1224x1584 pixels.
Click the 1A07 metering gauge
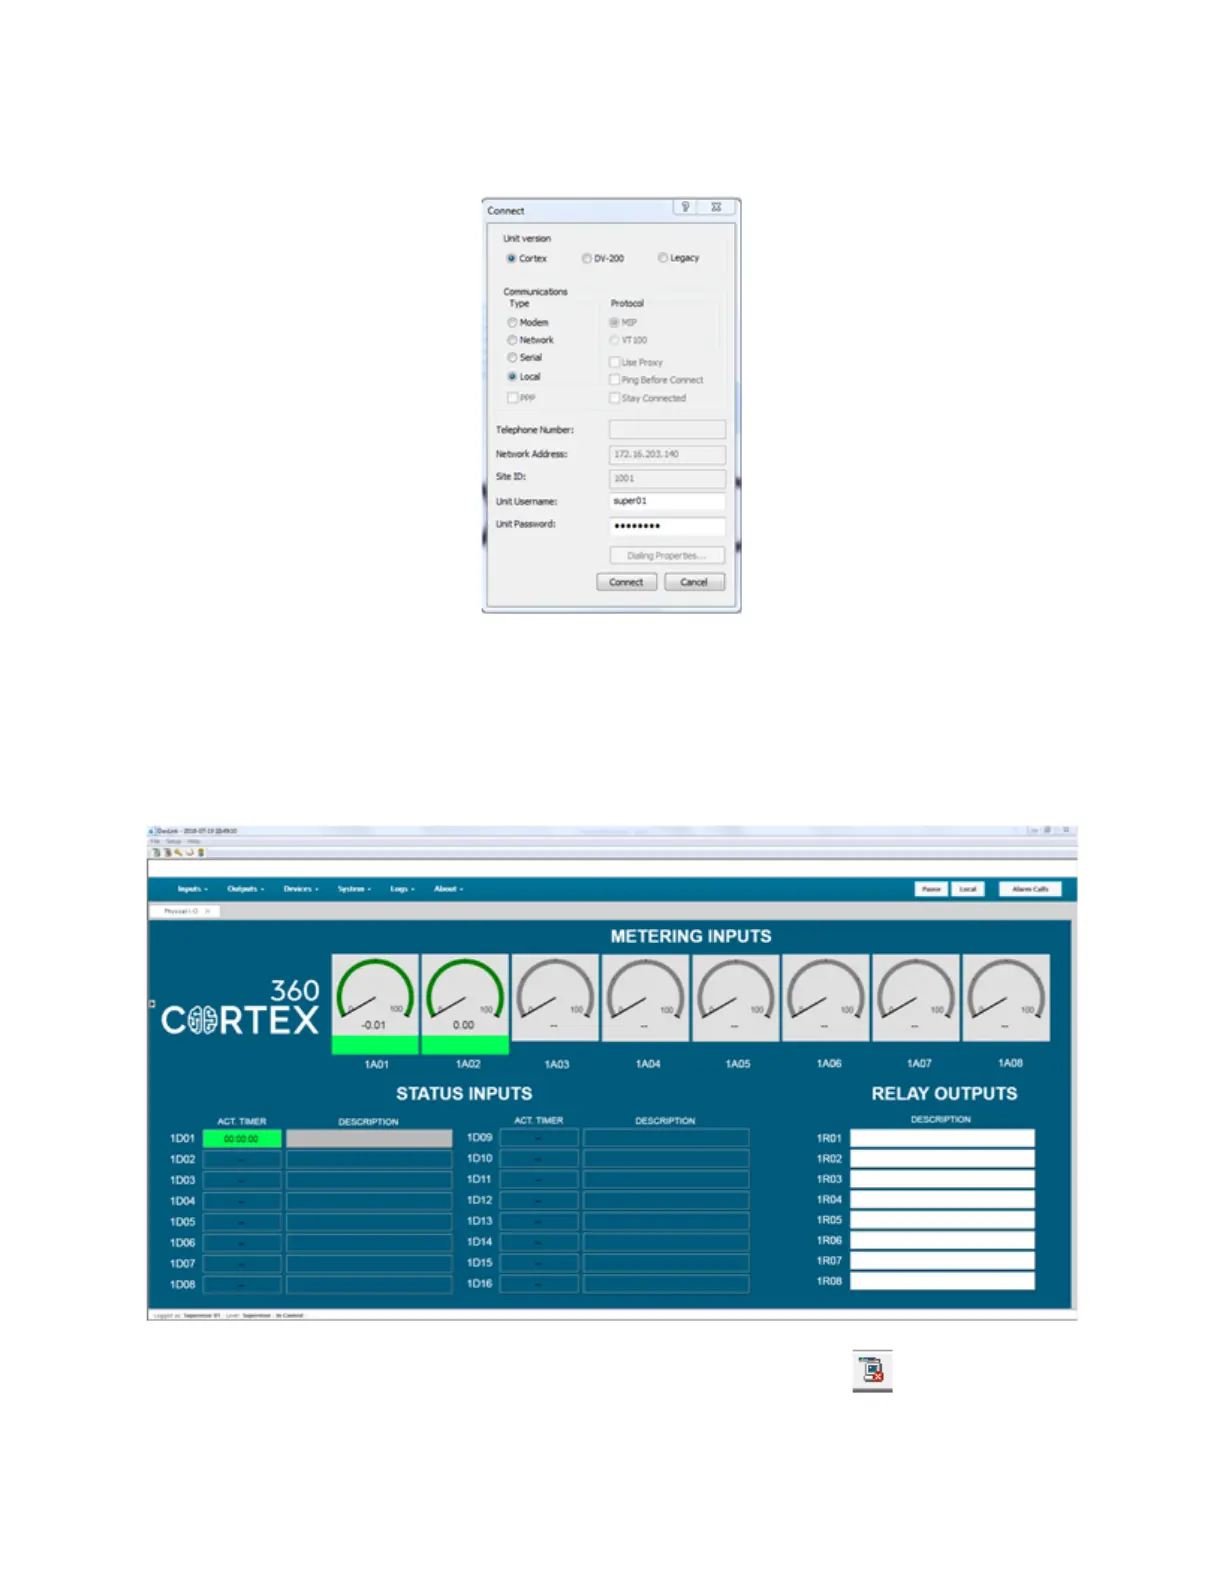[916, 997]
